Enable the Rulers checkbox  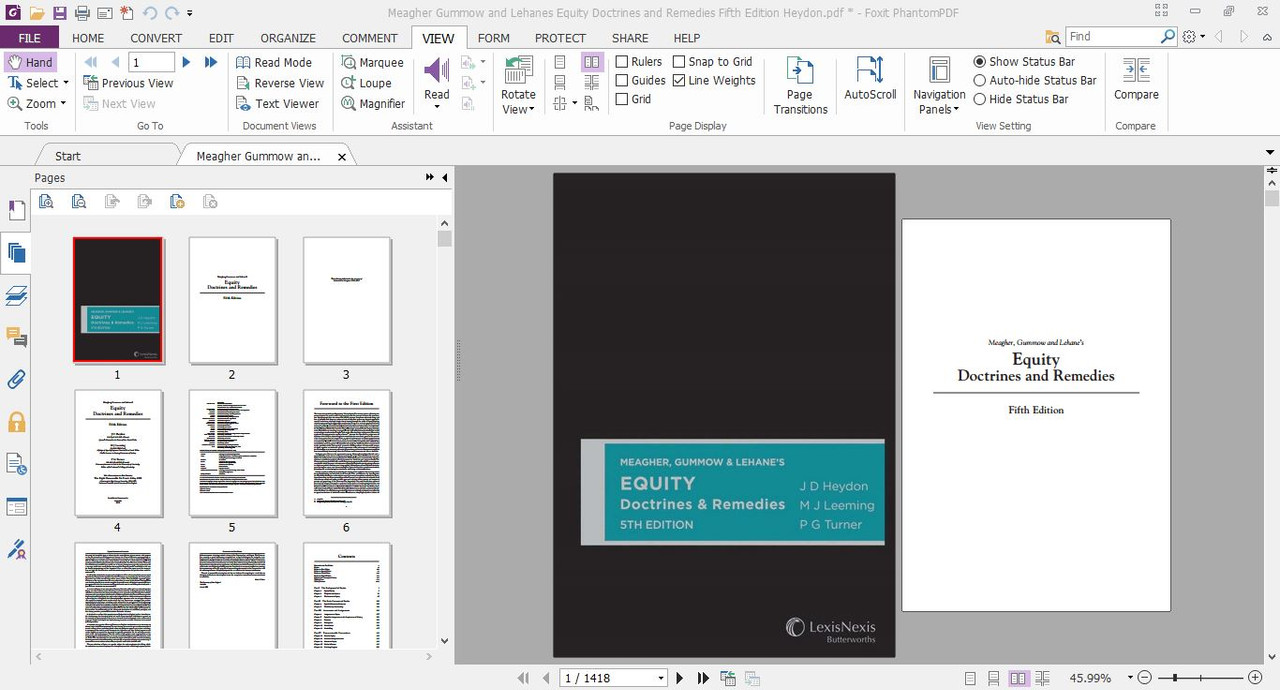(622, 62)
